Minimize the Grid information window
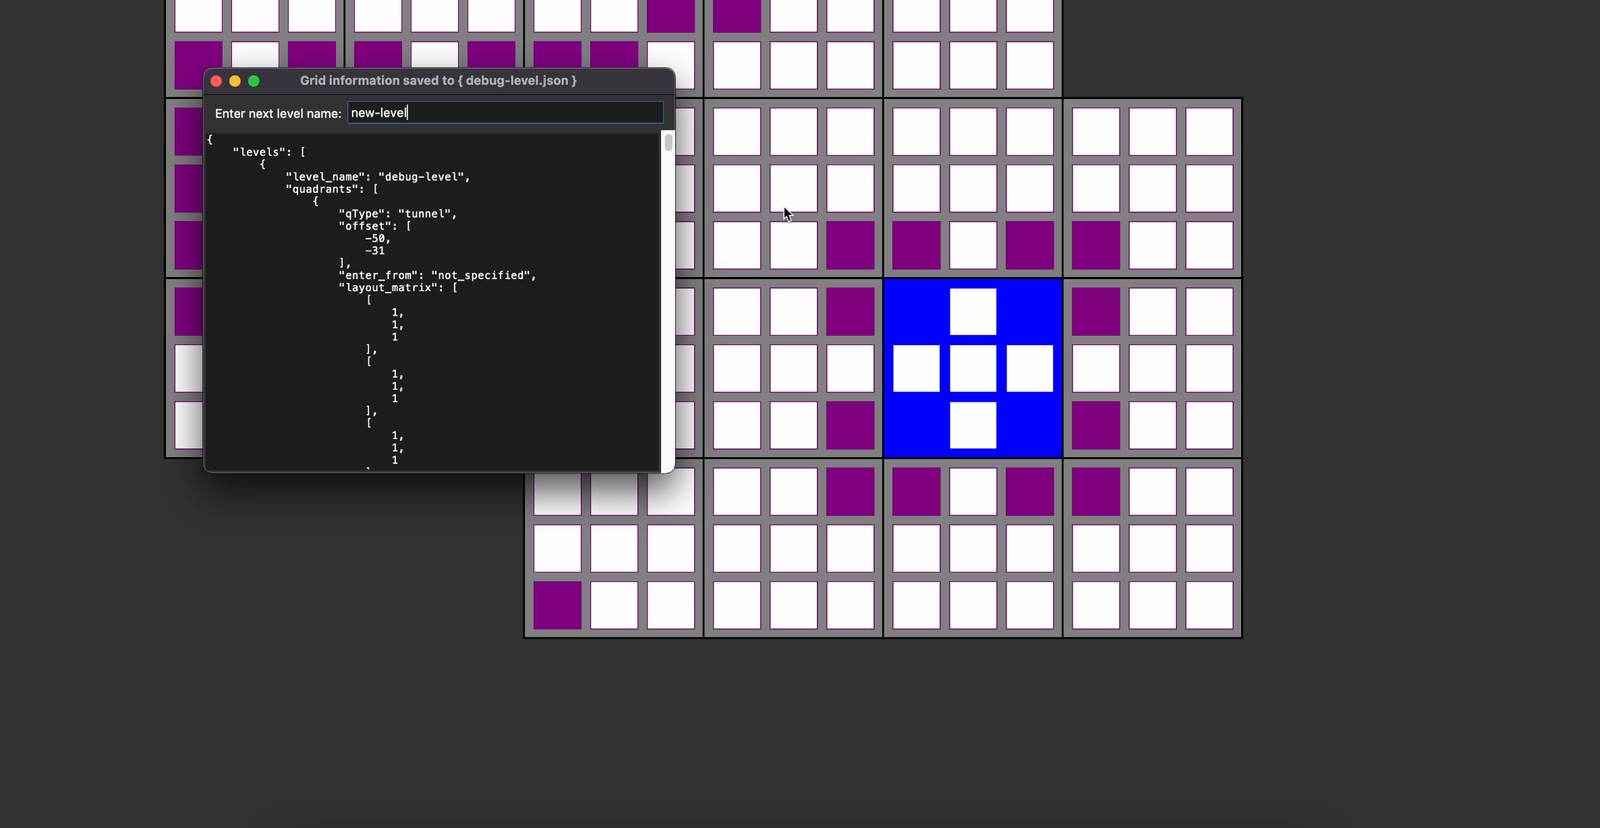This screenshot has height=828, width=1600. 235,81
